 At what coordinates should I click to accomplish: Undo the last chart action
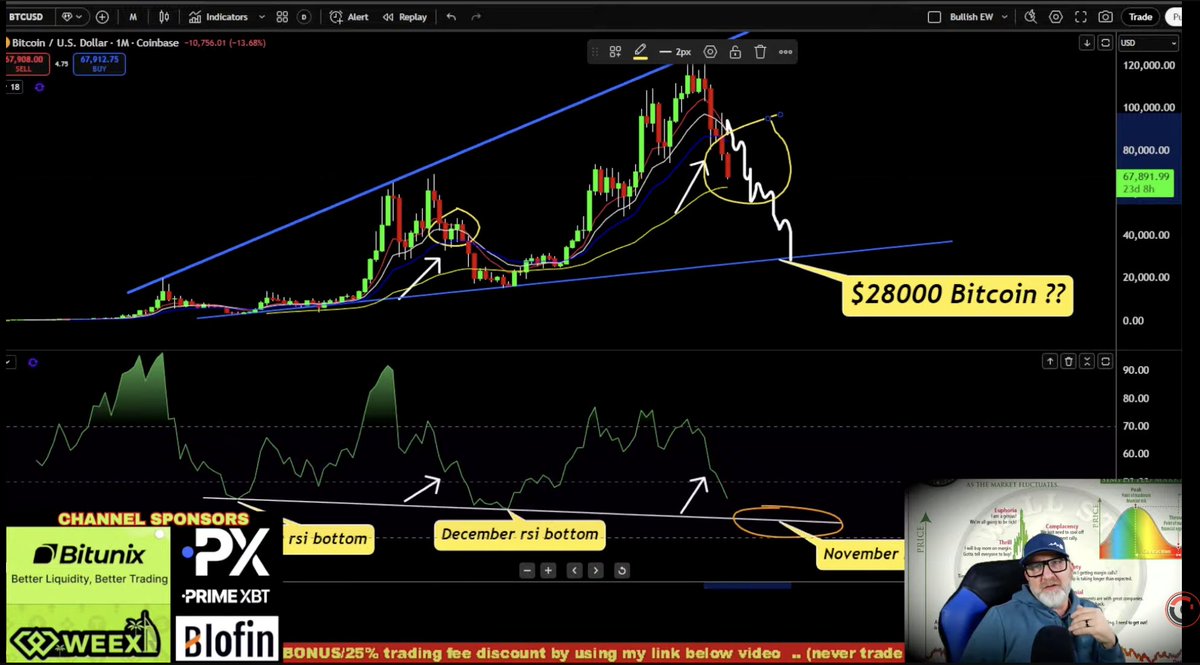(x=452, y=17)
